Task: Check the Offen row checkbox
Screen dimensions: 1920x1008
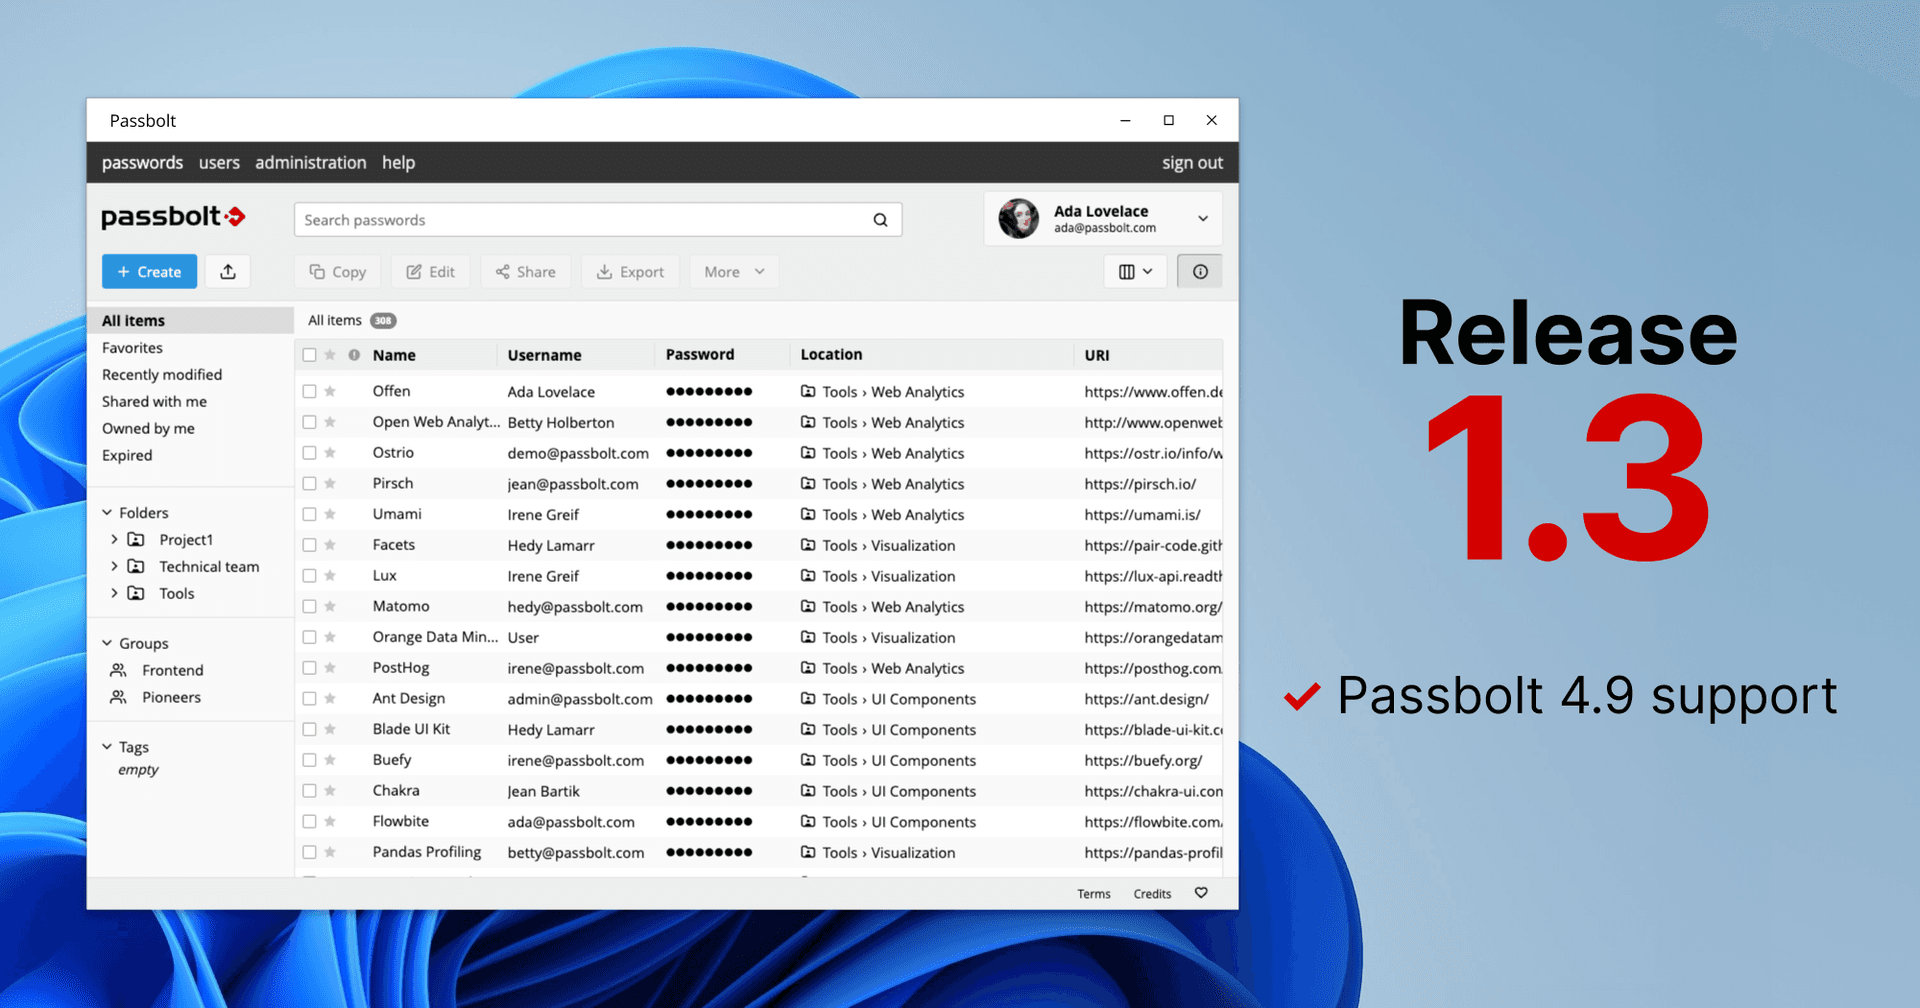Action: (x=310, y=391)
